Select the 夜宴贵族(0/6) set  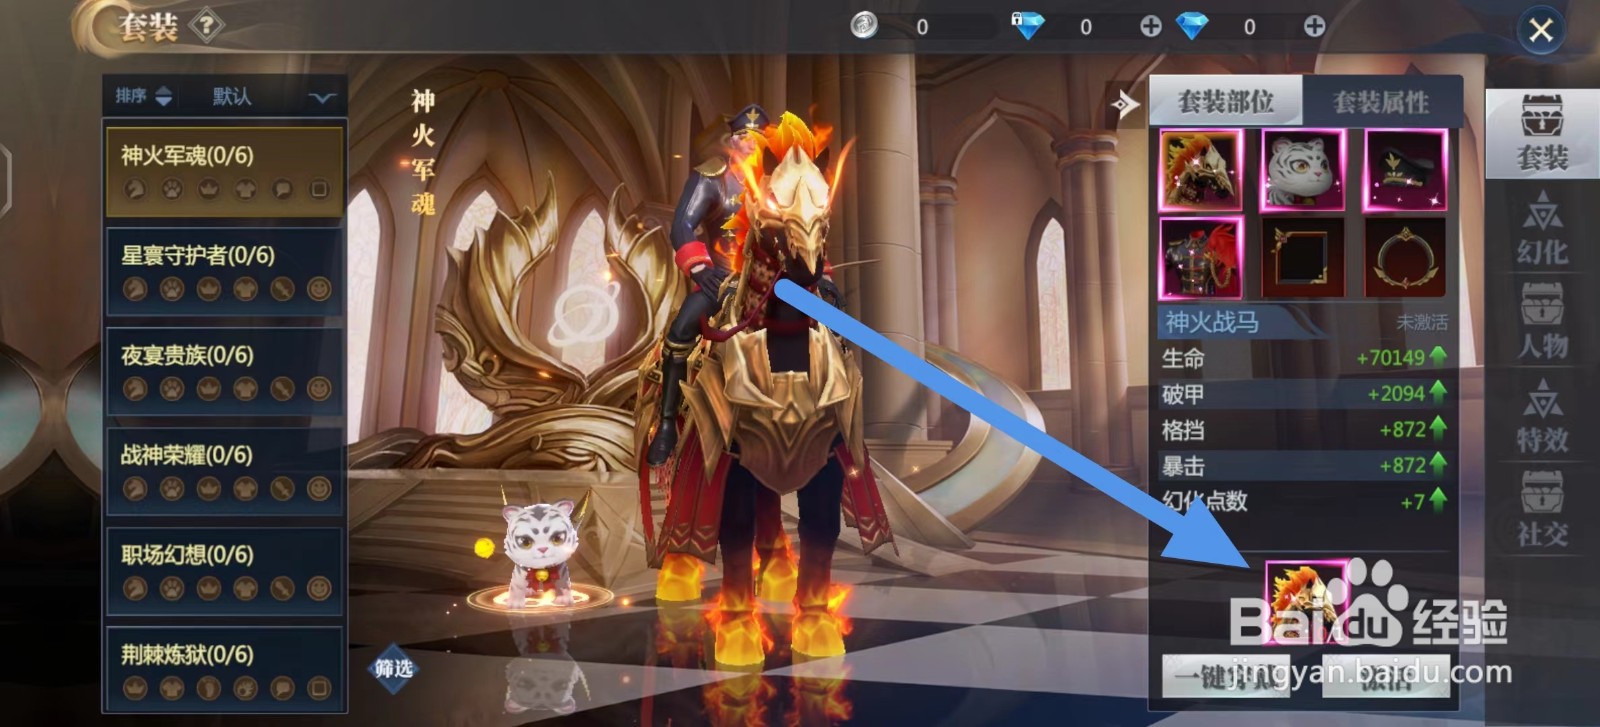click(x=225, y=371)
